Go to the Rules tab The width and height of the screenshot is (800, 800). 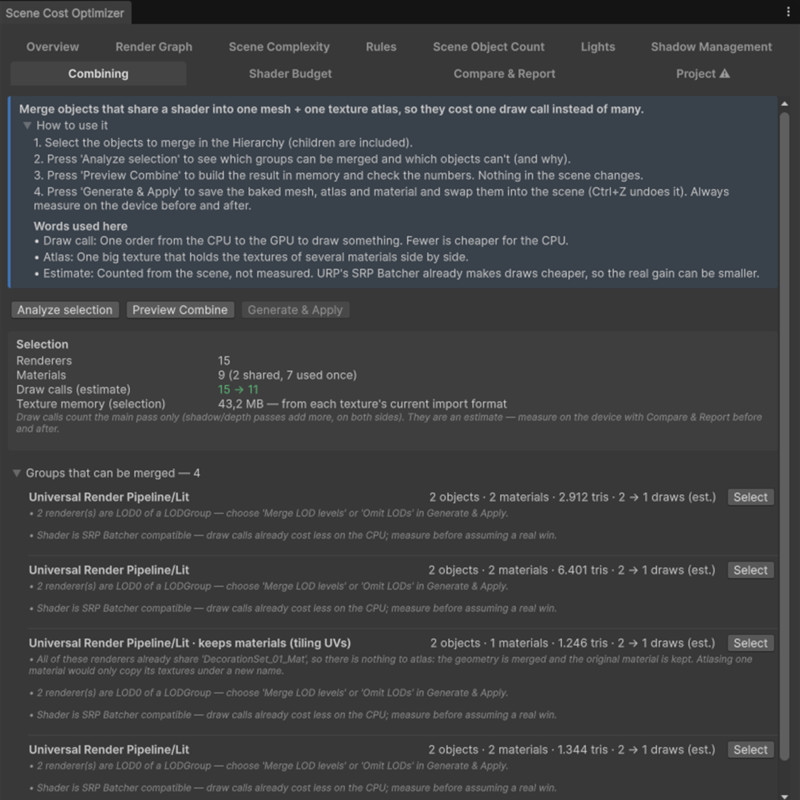(381, 47)
